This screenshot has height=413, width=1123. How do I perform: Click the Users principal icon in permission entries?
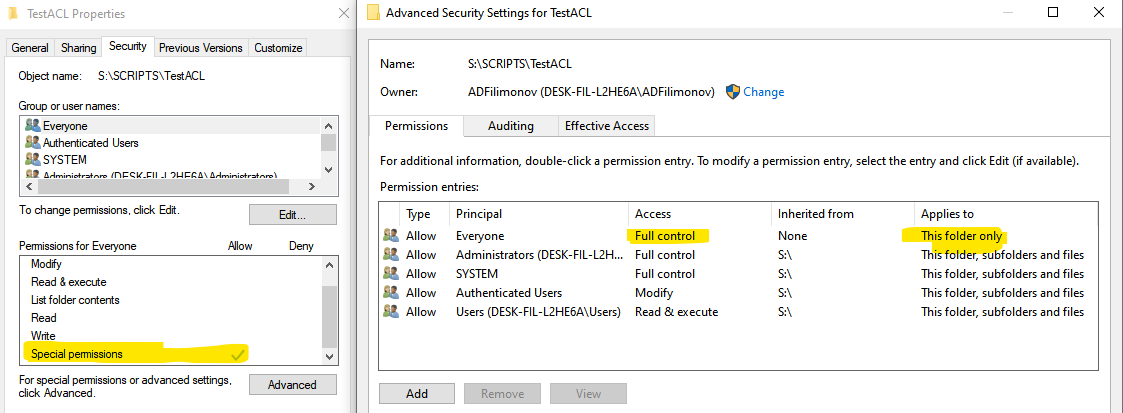click(390, 311)
